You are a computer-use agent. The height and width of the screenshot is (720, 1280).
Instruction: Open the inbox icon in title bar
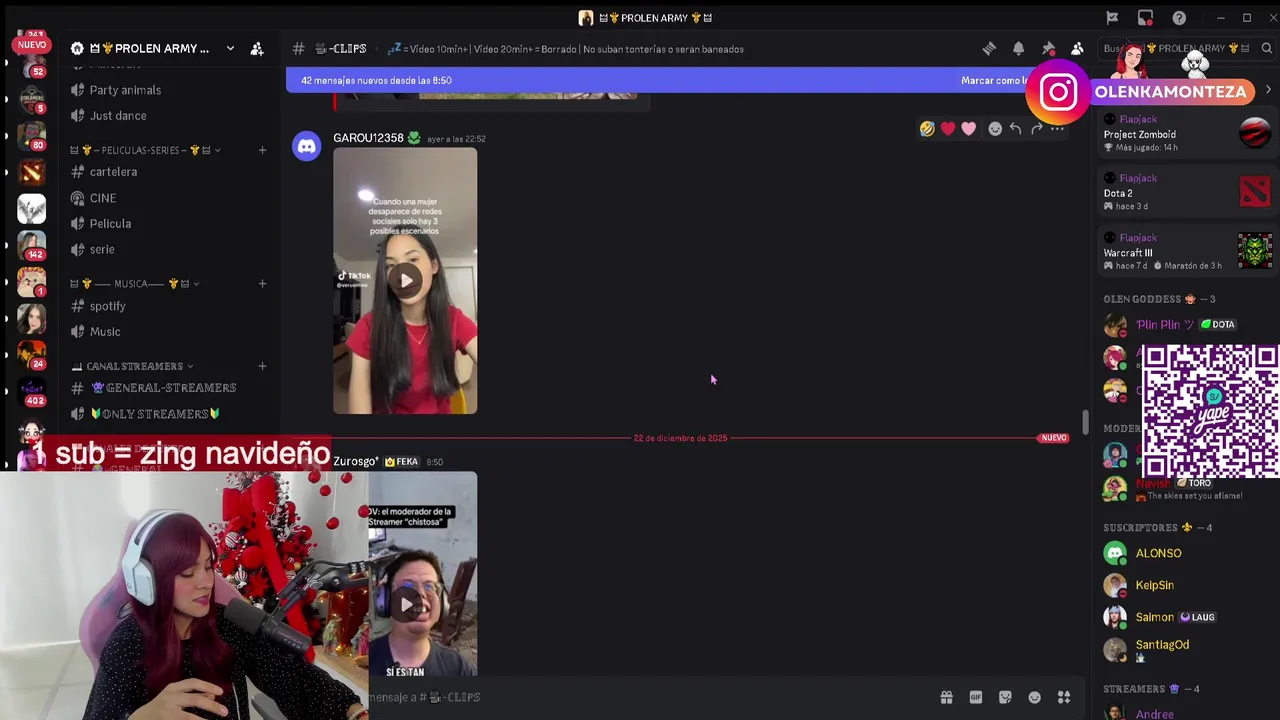[x=1145, y=18]
